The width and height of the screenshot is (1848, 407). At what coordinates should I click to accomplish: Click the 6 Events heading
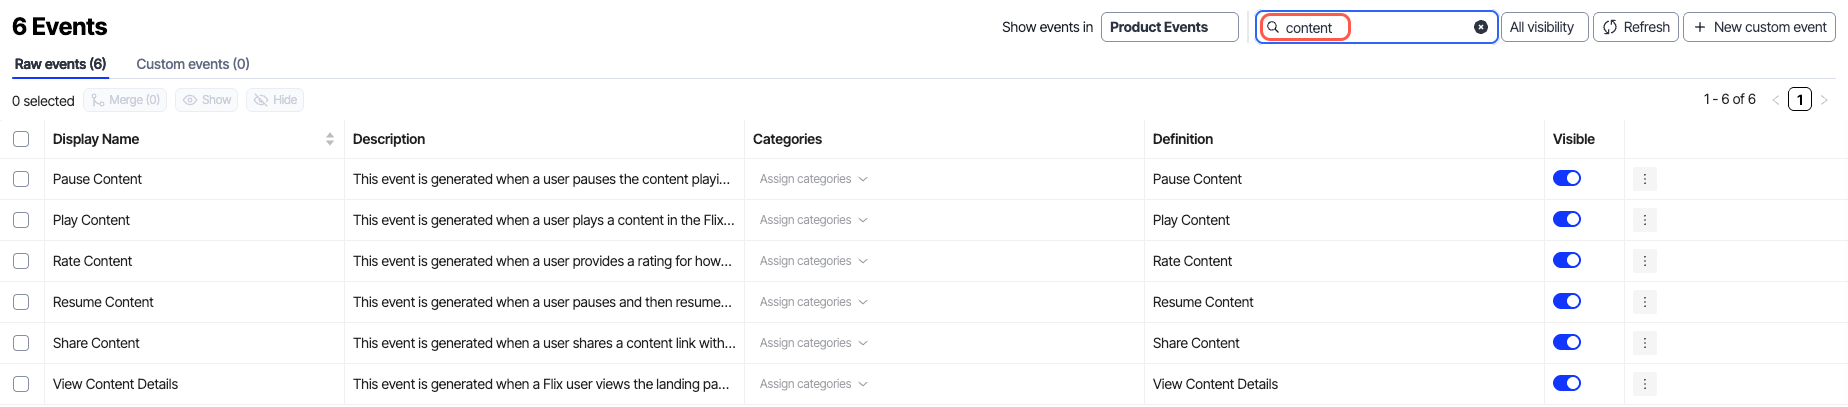coord(59,27)
